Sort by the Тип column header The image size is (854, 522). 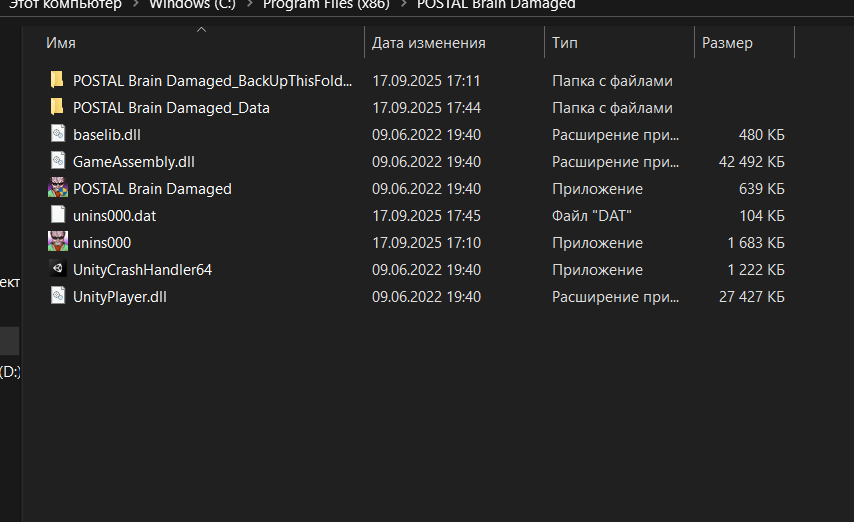tap(565, 43)
